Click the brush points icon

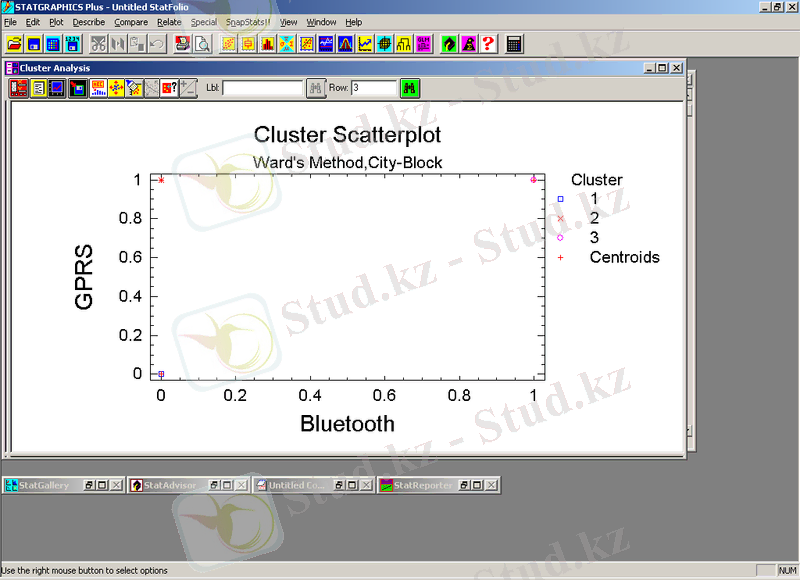coord(134,88)
